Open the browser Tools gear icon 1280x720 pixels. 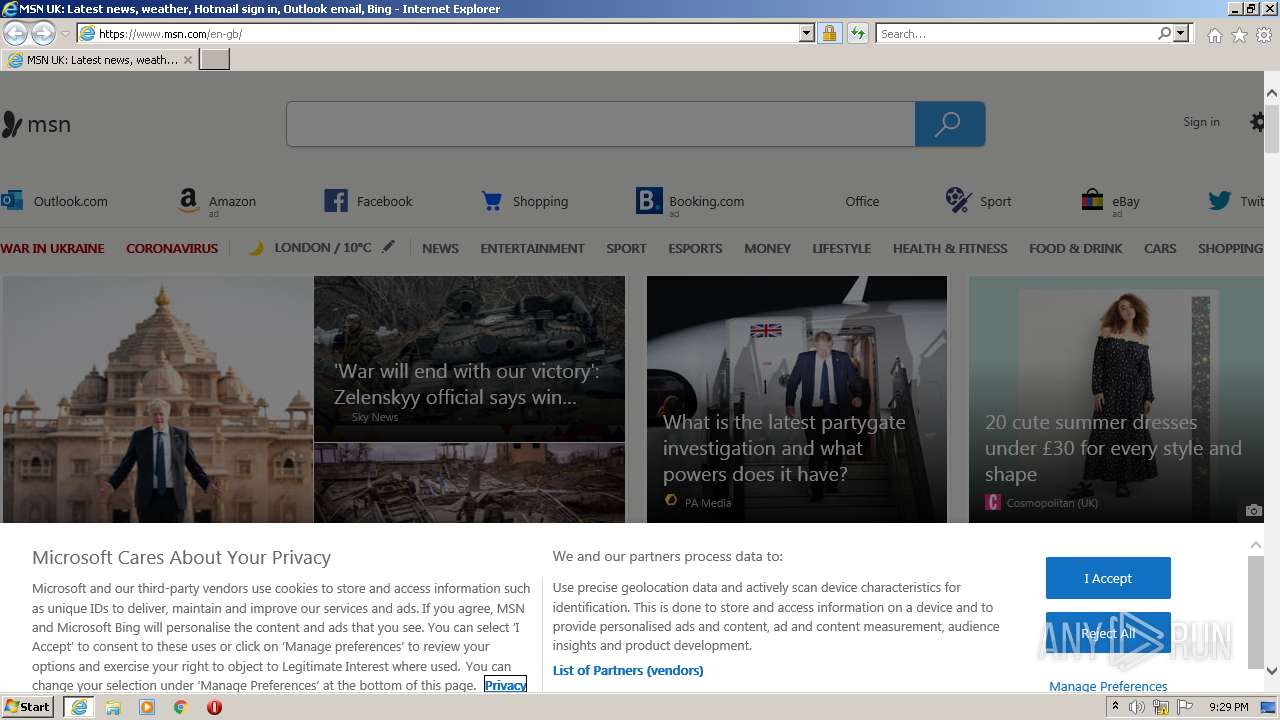(1264, 34)
